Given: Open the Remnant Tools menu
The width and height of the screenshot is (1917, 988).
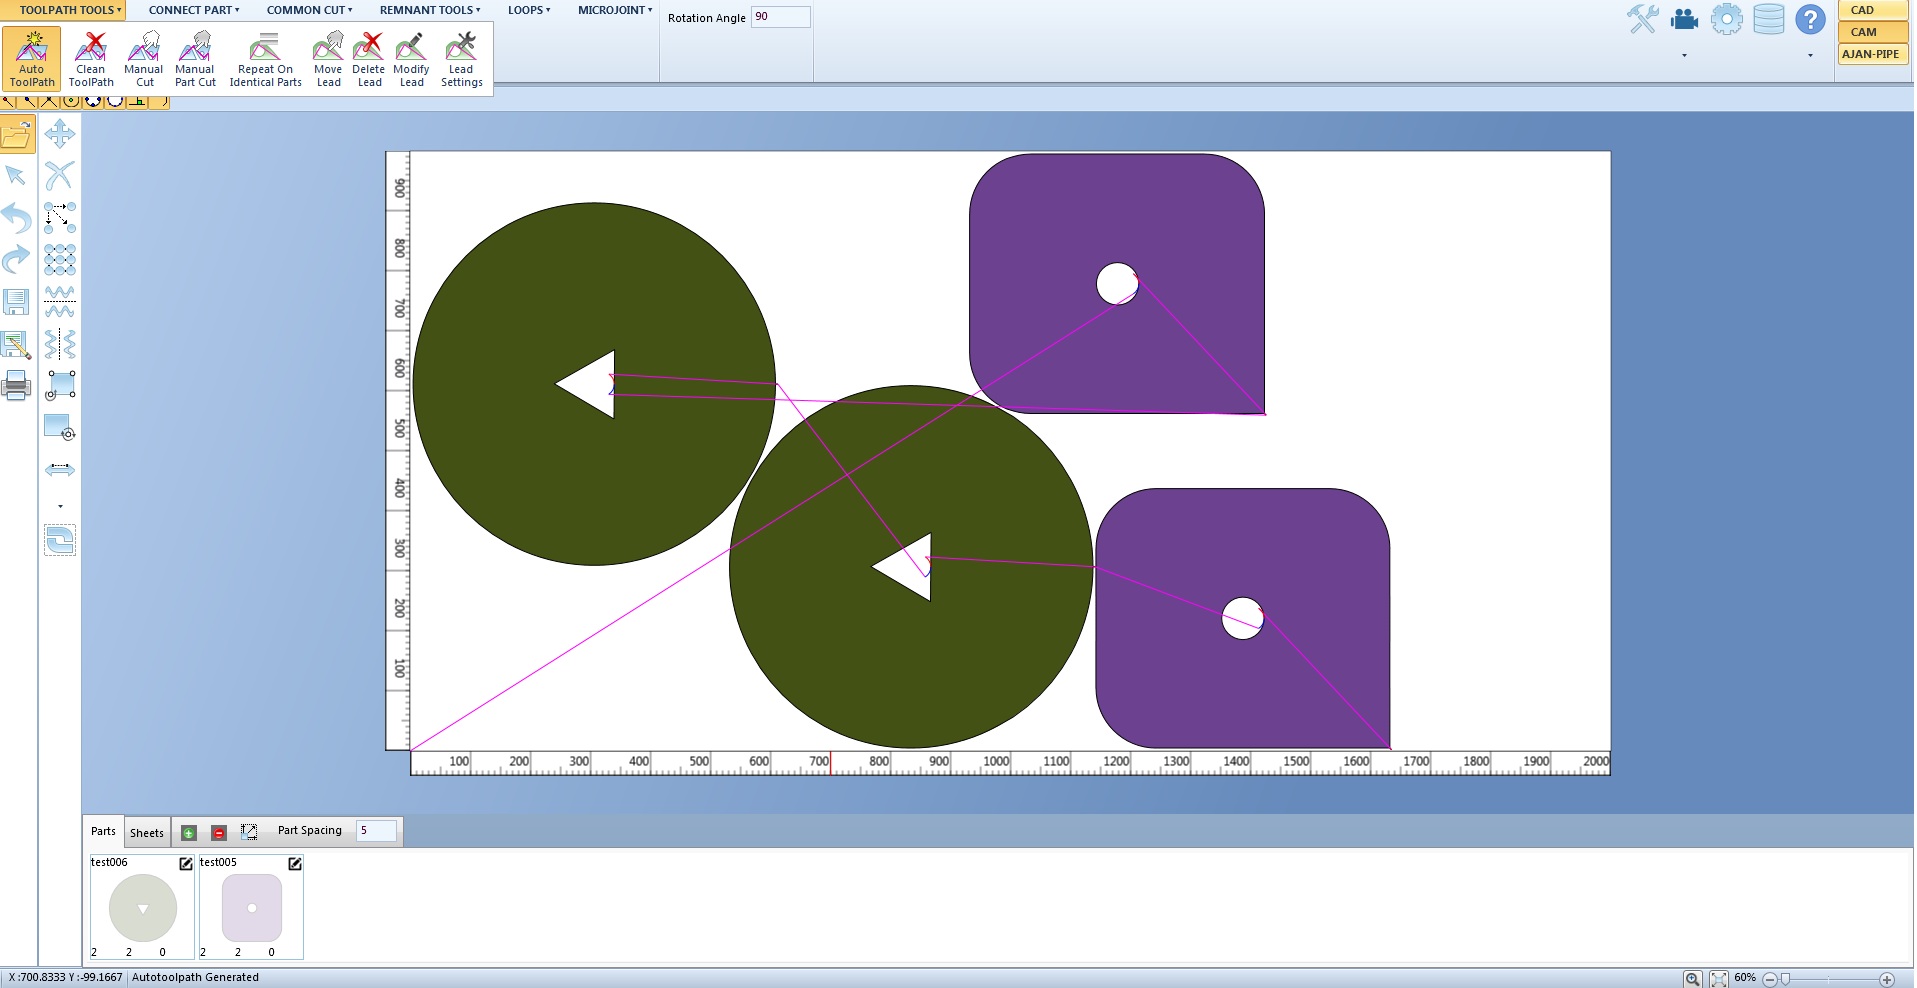Looking at the screenshot, I should [x=430, y=10].
